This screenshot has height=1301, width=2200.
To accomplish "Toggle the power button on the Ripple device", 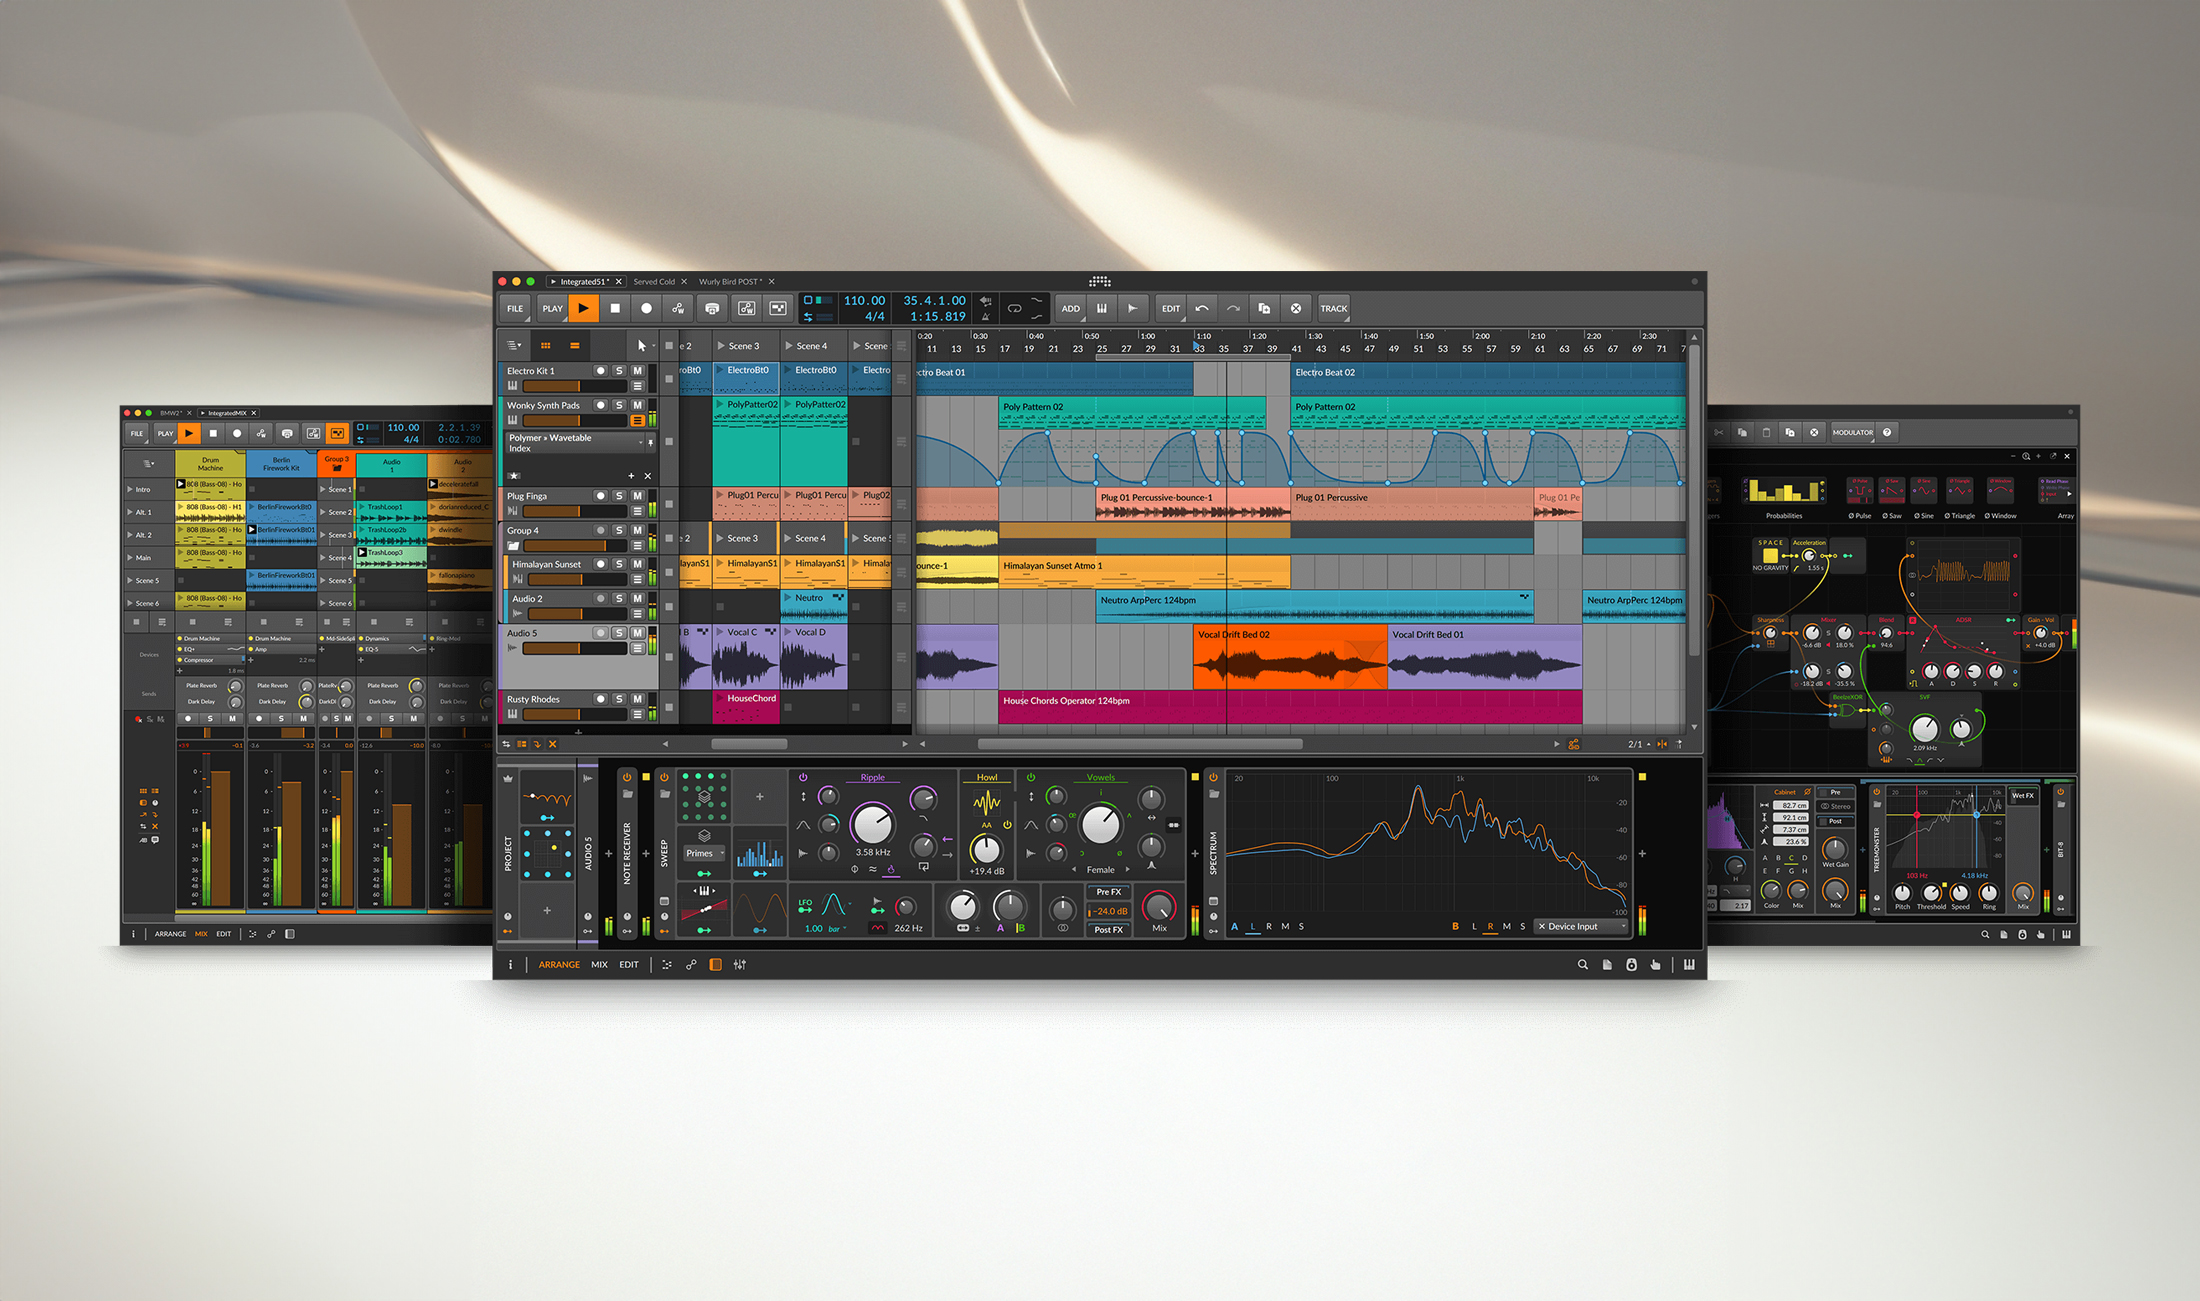I will click(803, 777).
